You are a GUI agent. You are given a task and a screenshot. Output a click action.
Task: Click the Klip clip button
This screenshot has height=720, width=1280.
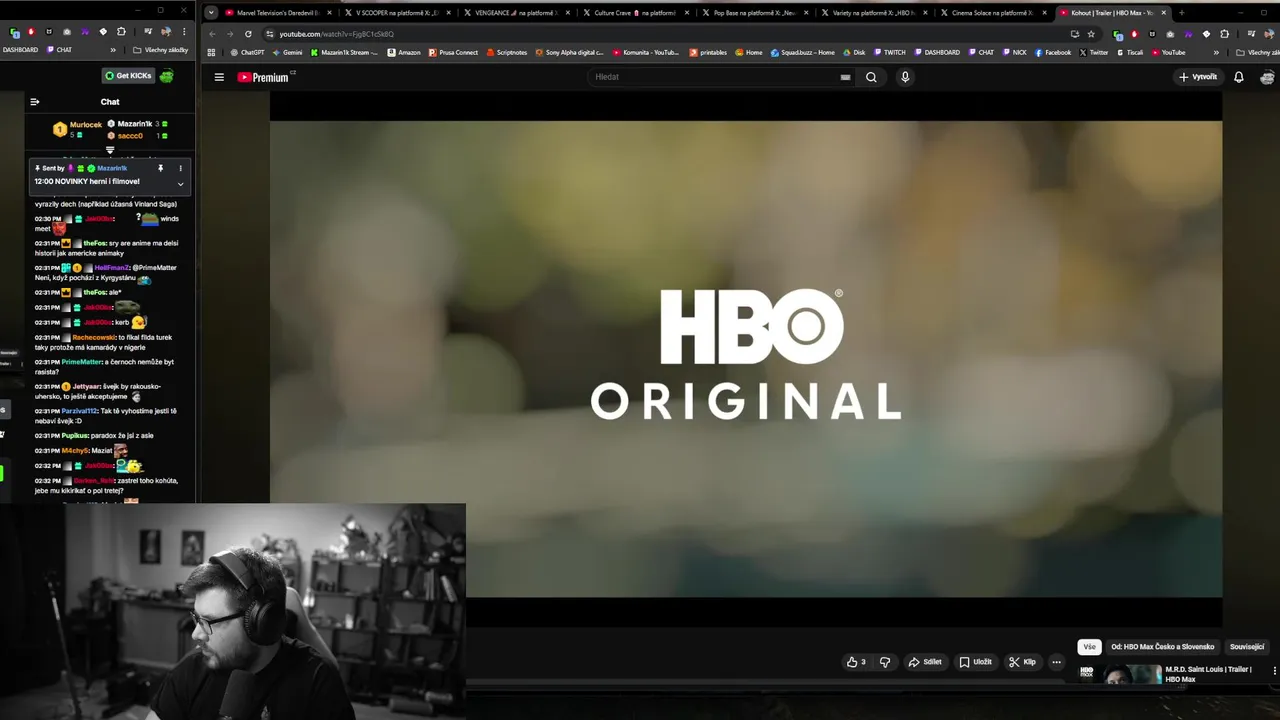click(1022, 662)
